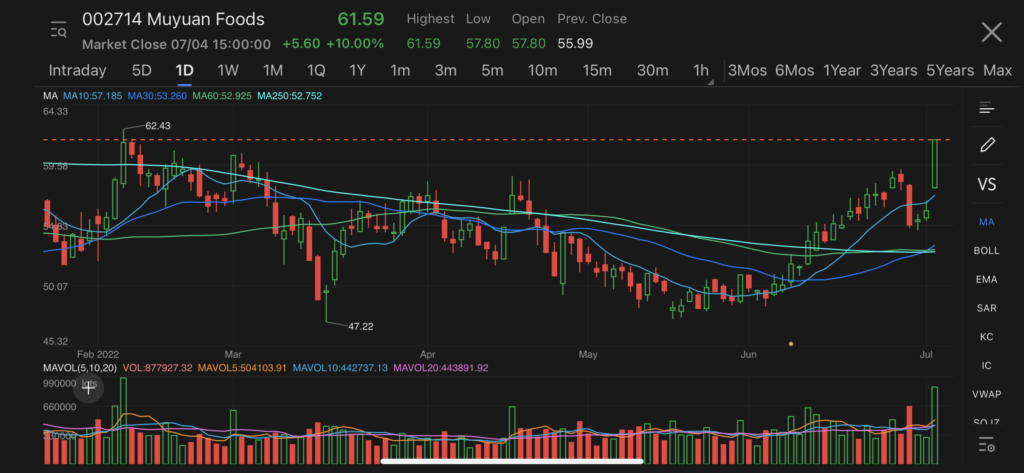Toggle VWAP indicator

tap(986, 394)
